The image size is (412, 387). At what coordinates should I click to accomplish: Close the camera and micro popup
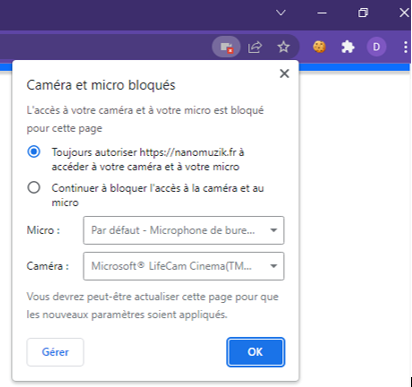point(284,73)
